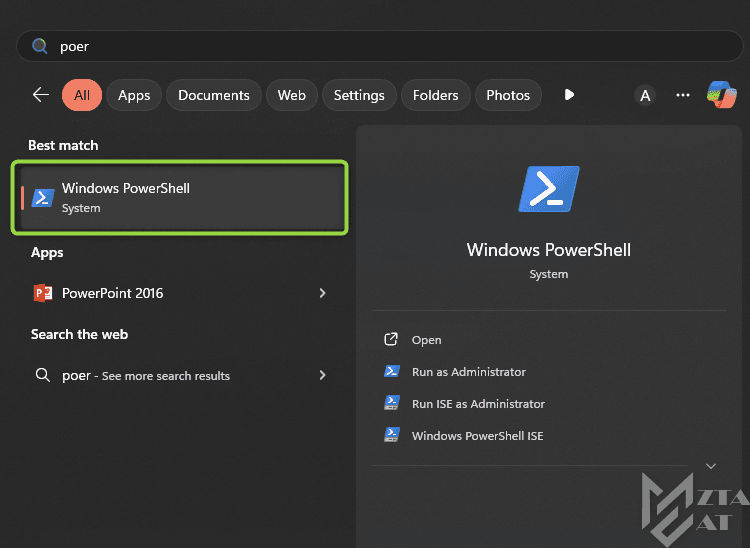Click the search magnifier icon in search box
This screenshot has width=750, height=548.
[39, 46]
